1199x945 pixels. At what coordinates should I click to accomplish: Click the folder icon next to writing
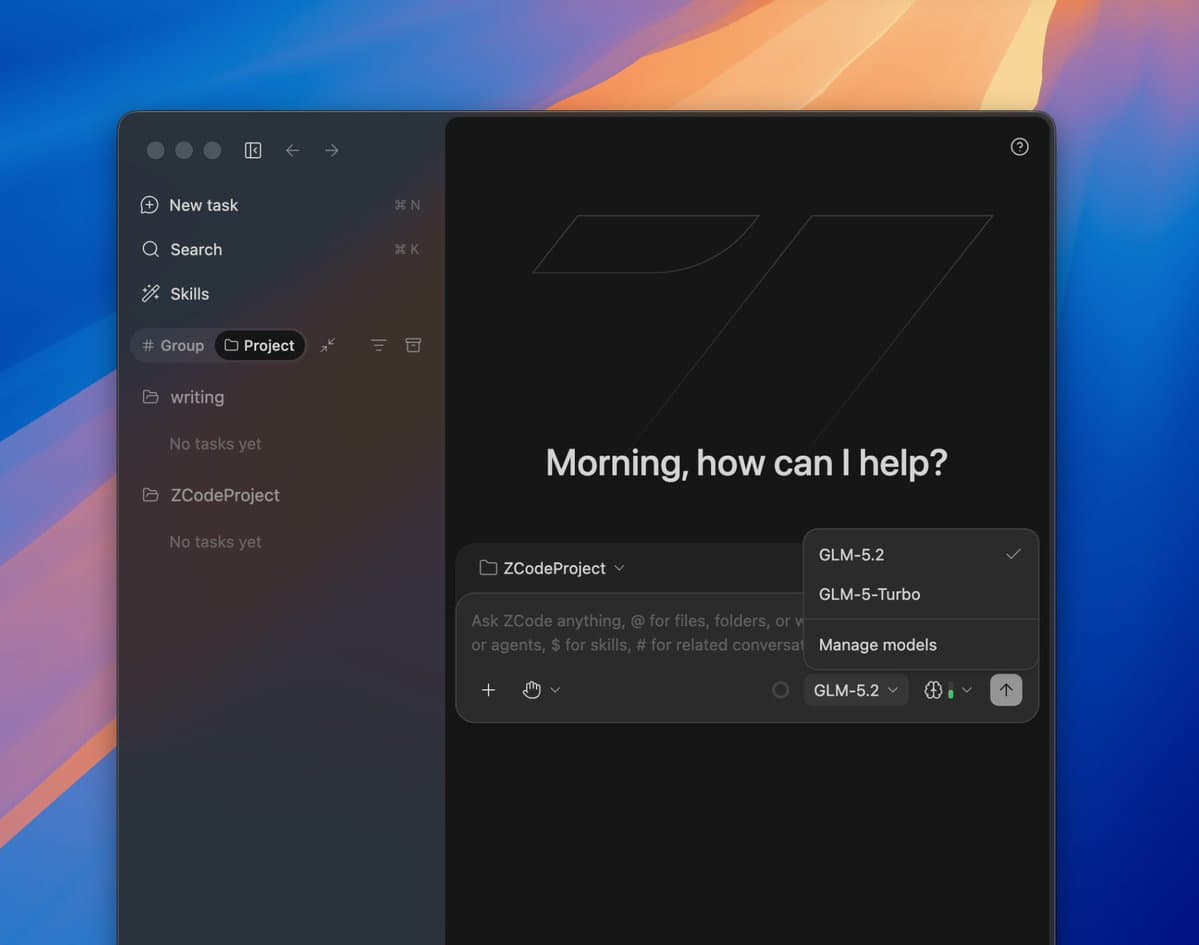point(151,397)
